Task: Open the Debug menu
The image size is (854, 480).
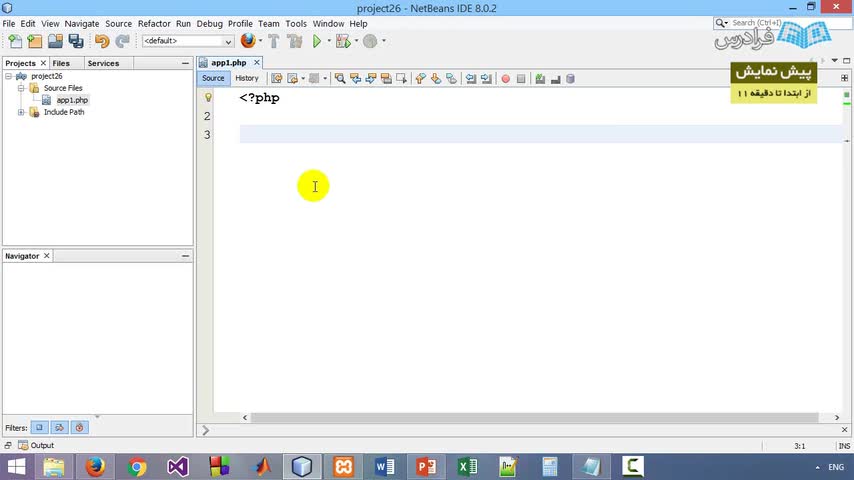Action: click(210, 23)
